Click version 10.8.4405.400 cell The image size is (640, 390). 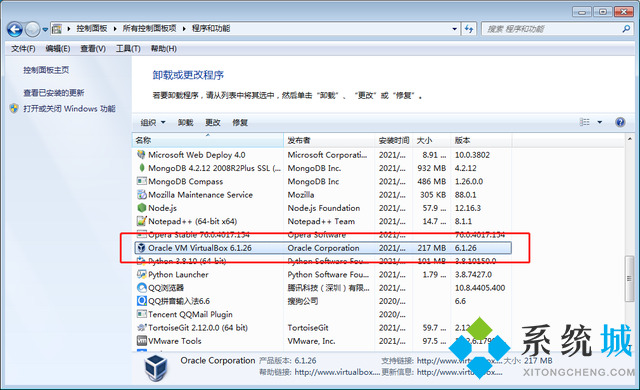(480, 288)
